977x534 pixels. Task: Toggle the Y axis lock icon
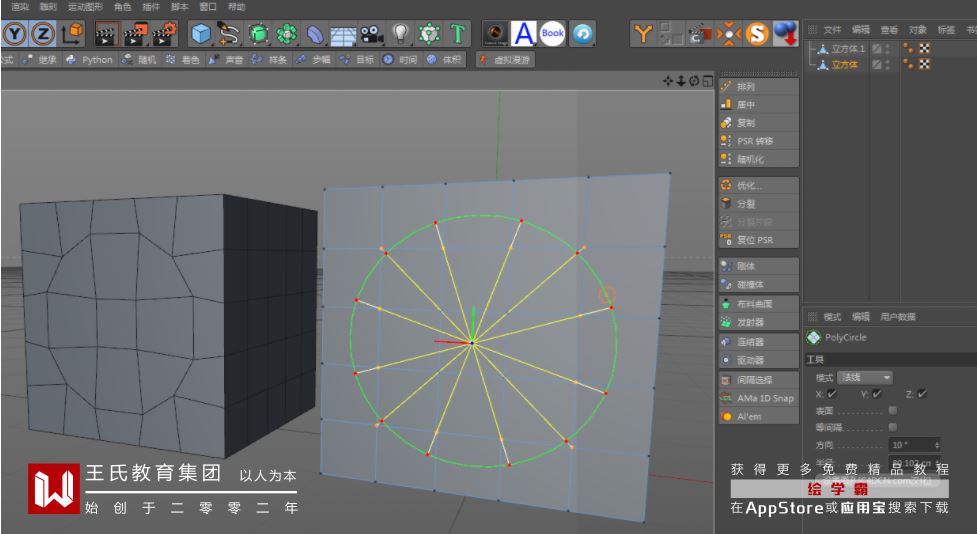[x=14, y=34]
